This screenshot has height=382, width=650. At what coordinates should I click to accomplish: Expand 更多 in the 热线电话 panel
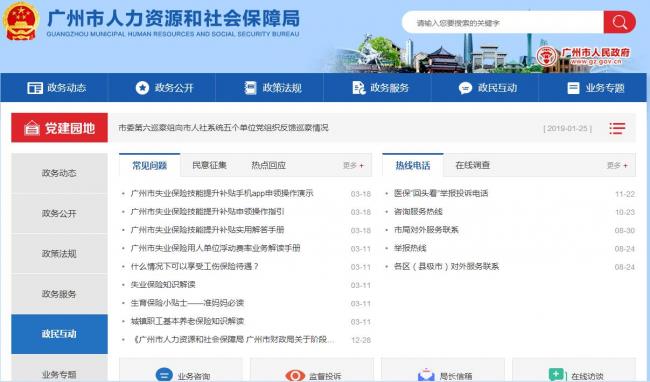tap(617, 165)
